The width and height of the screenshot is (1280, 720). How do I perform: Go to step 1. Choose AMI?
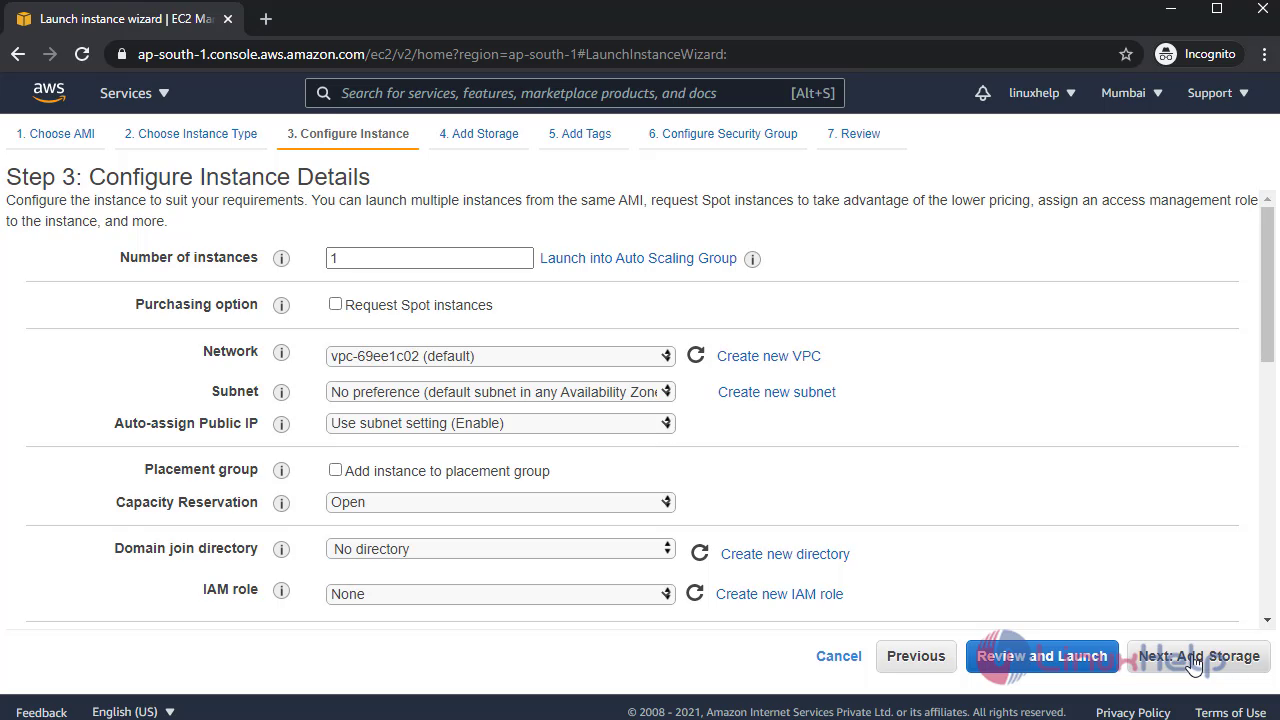56,134
